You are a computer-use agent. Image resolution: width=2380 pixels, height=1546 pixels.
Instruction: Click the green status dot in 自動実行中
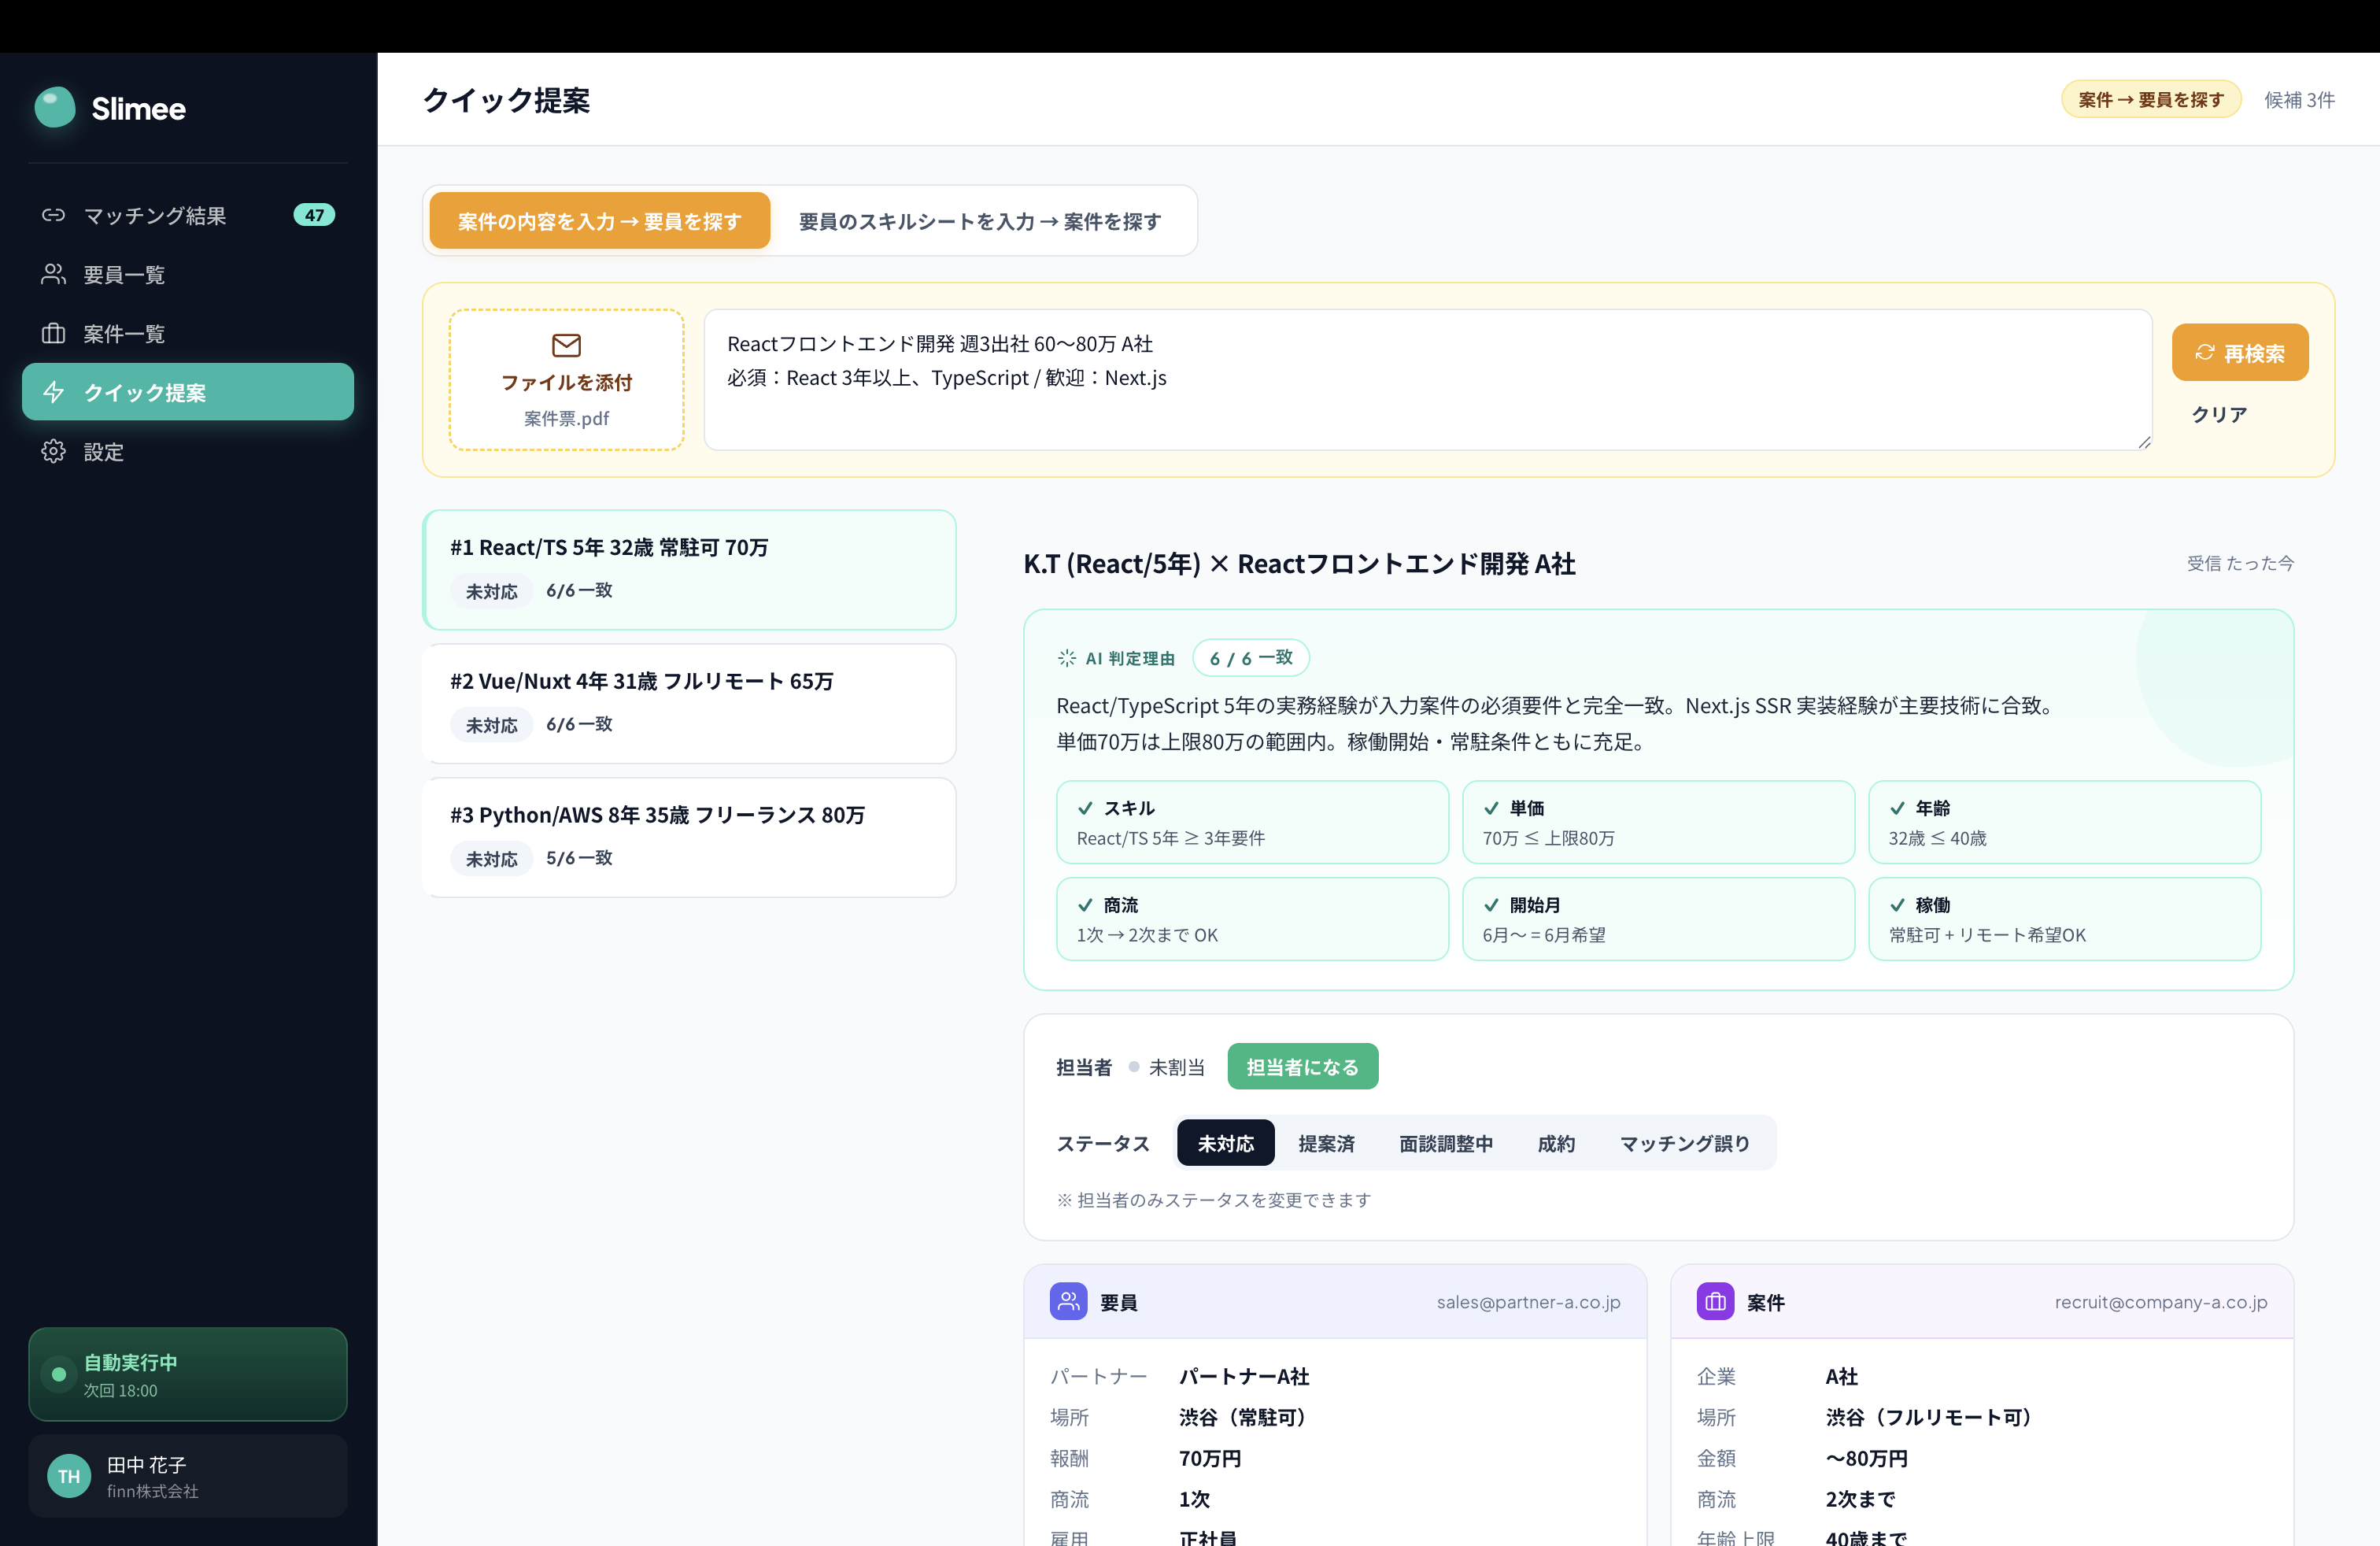59,1374
